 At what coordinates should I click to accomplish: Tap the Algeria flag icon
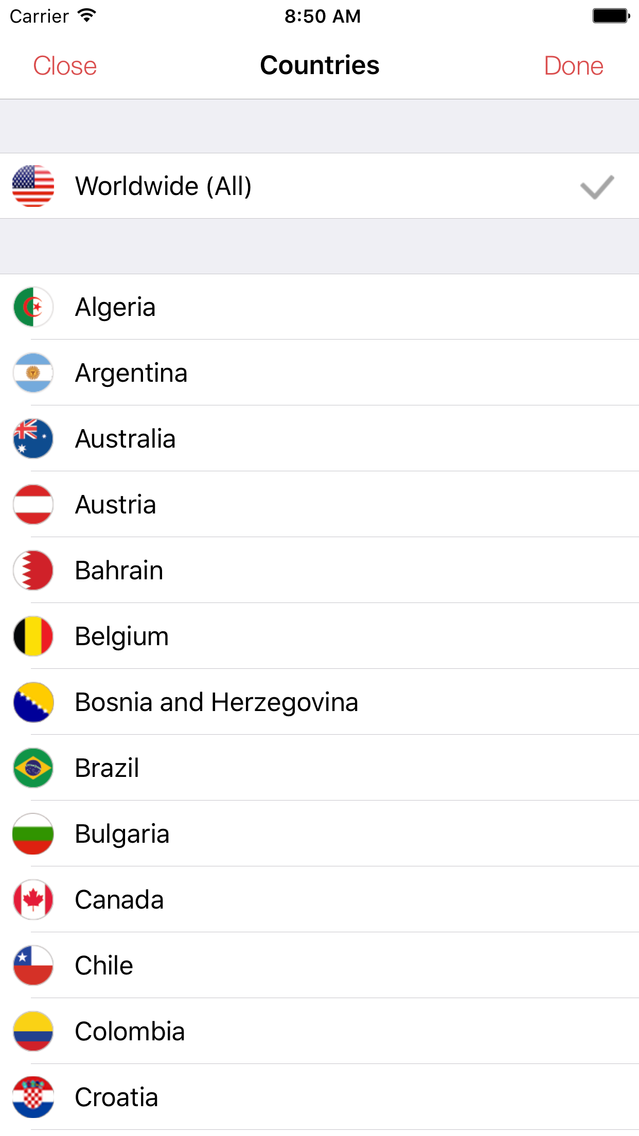[33, 307]
